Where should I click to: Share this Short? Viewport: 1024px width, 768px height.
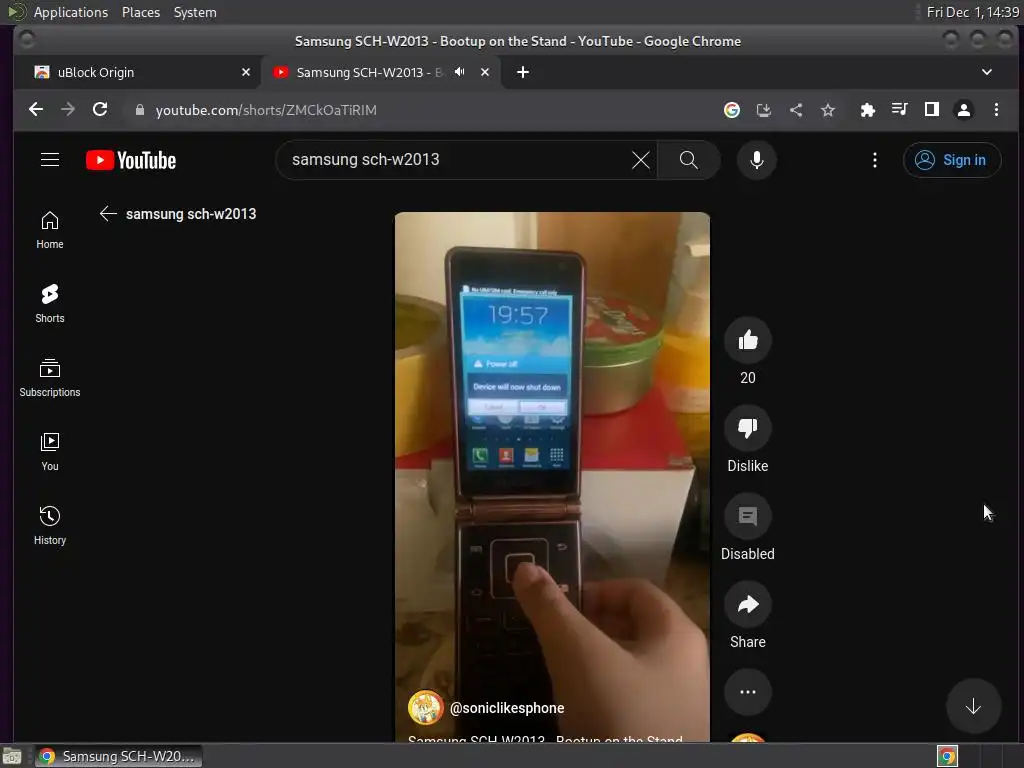(x=748, y=605)
